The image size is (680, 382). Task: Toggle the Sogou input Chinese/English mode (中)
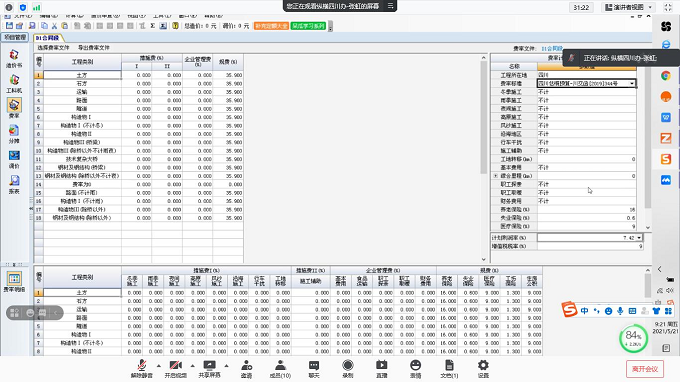585,311
